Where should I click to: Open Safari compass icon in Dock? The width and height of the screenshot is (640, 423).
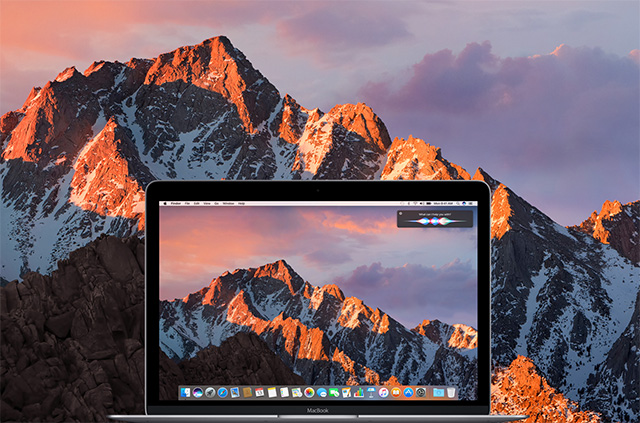pyautogui.click(x=222, y=392)
